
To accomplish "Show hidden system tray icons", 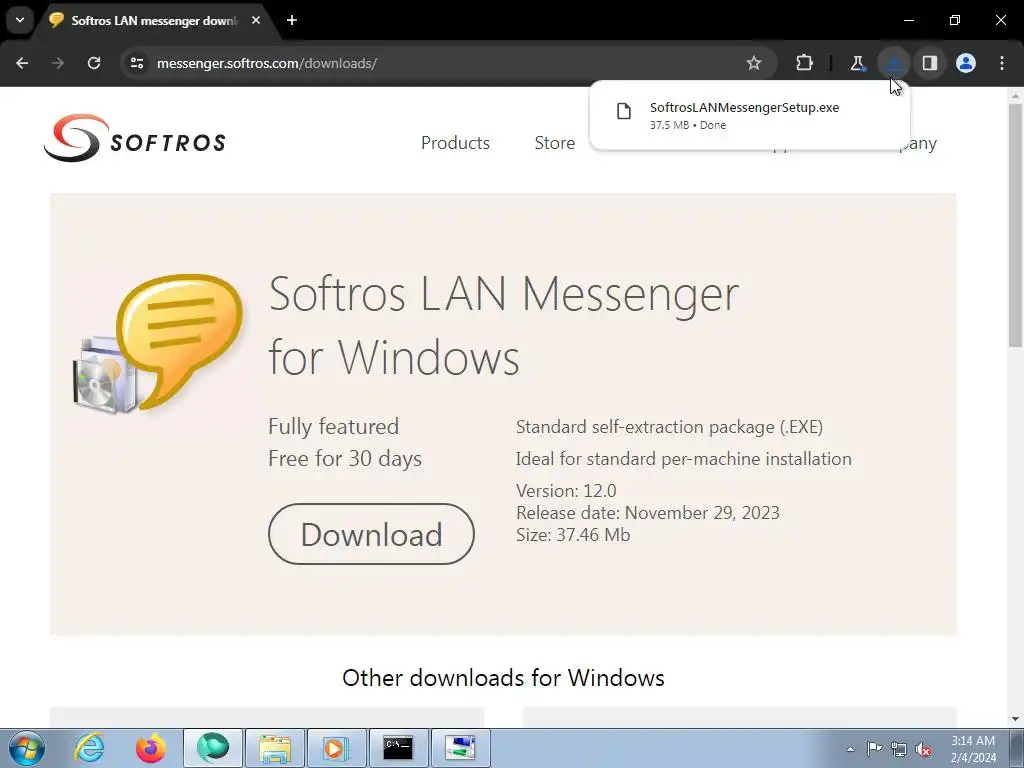I will point(850,749).
